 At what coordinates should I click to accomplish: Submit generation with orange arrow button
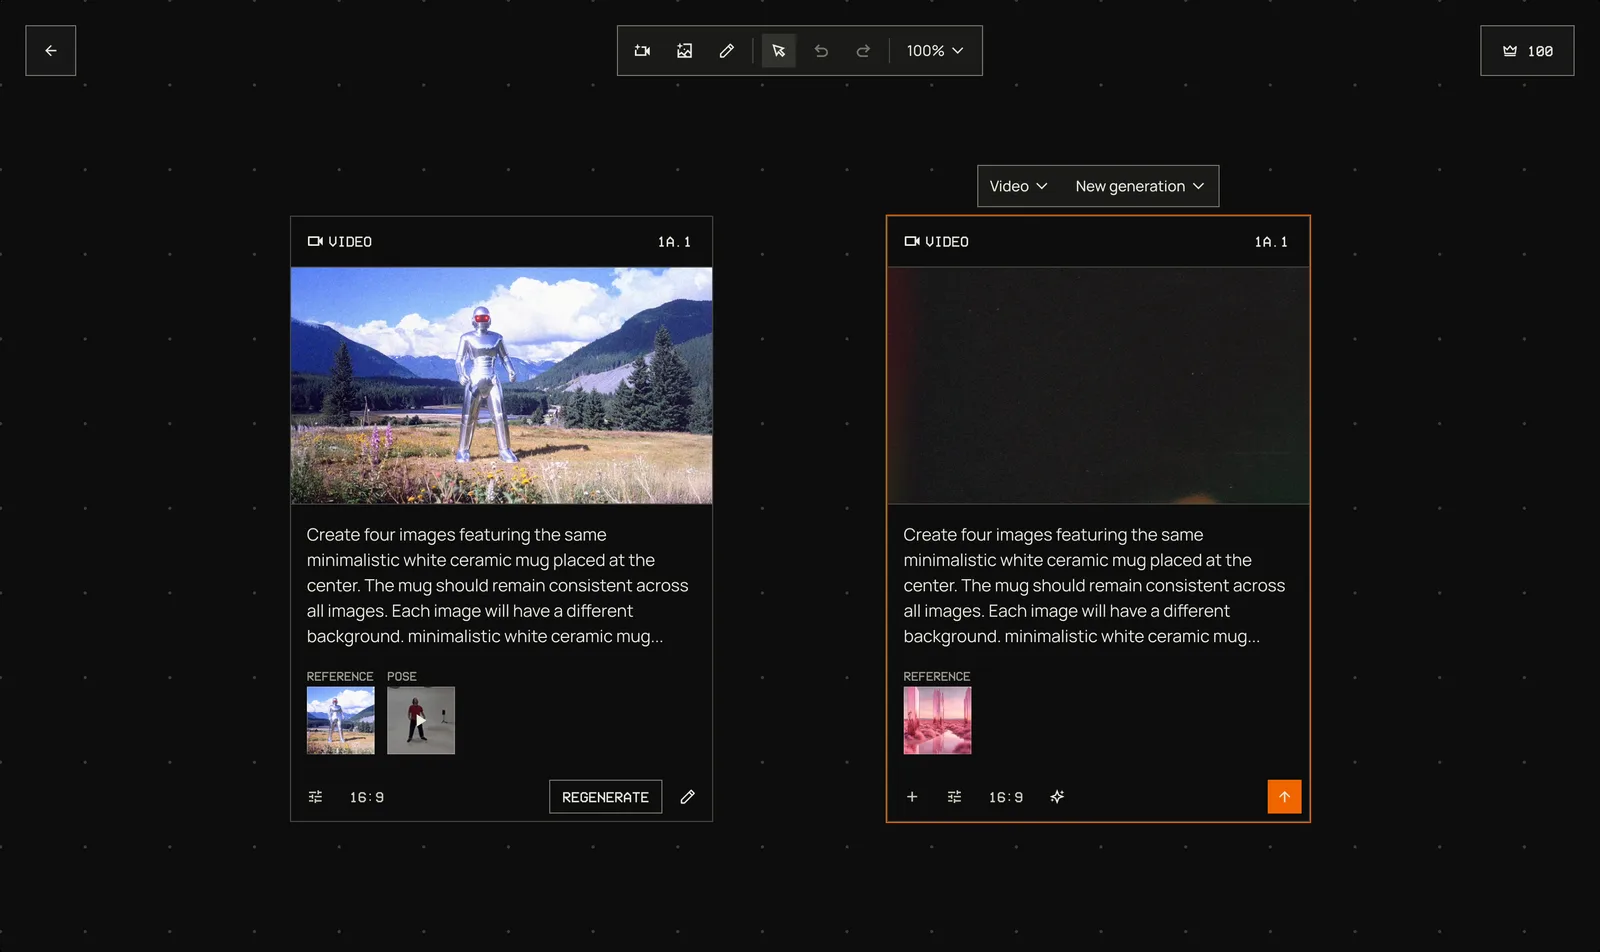1284,797
